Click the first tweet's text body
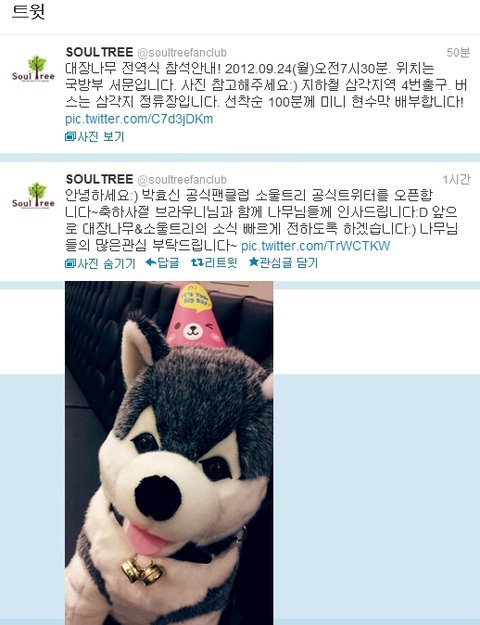This screenshot has height=625, width=480. [266, 85]
